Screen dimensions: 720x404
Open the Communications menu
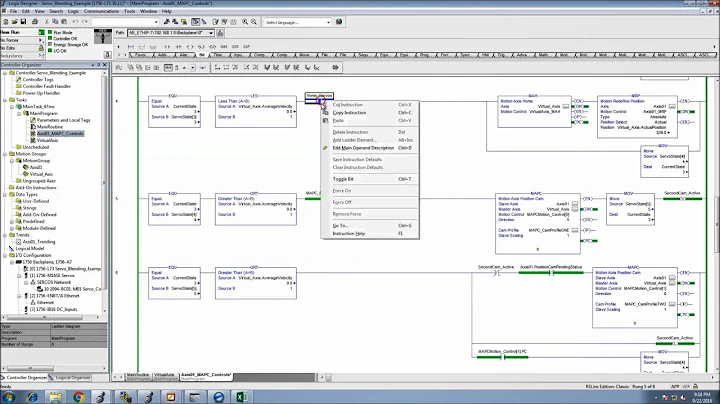101,11
